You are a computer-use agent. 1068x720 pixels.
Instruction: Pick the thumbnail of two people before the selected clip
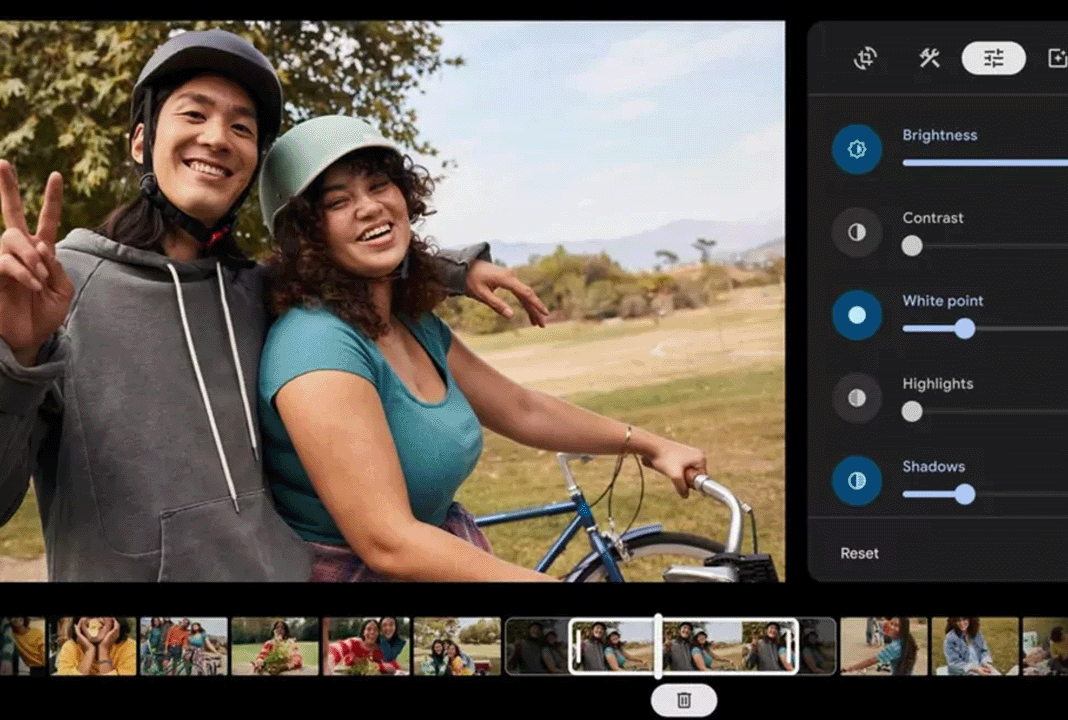[x=457, y=646]
